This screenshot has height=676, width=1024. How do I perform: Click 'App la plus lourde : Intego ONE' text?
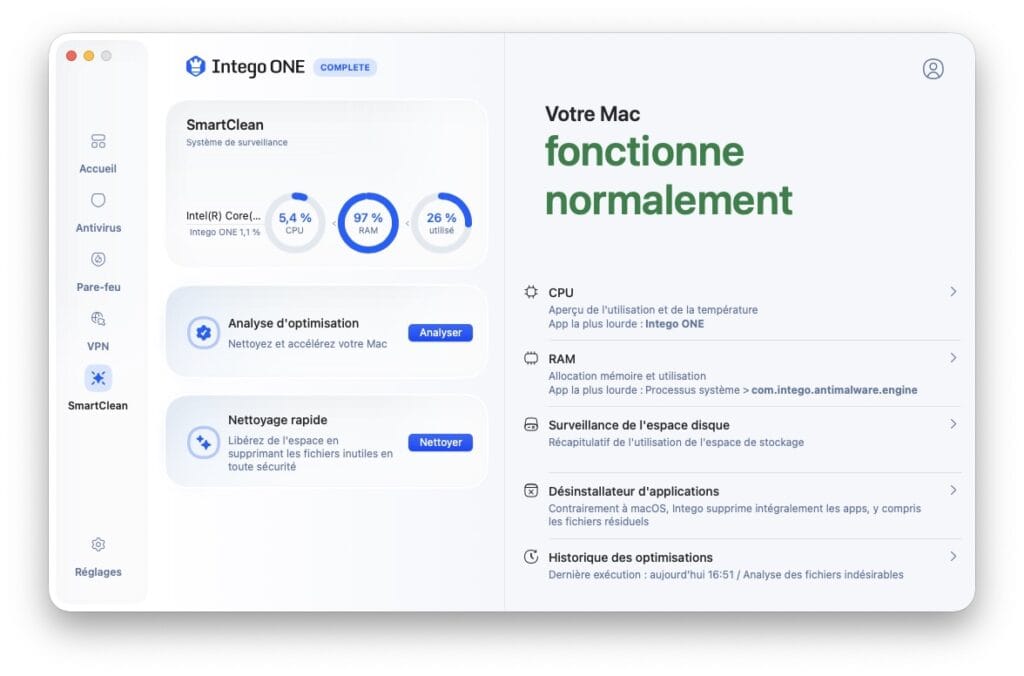(626, 324)
